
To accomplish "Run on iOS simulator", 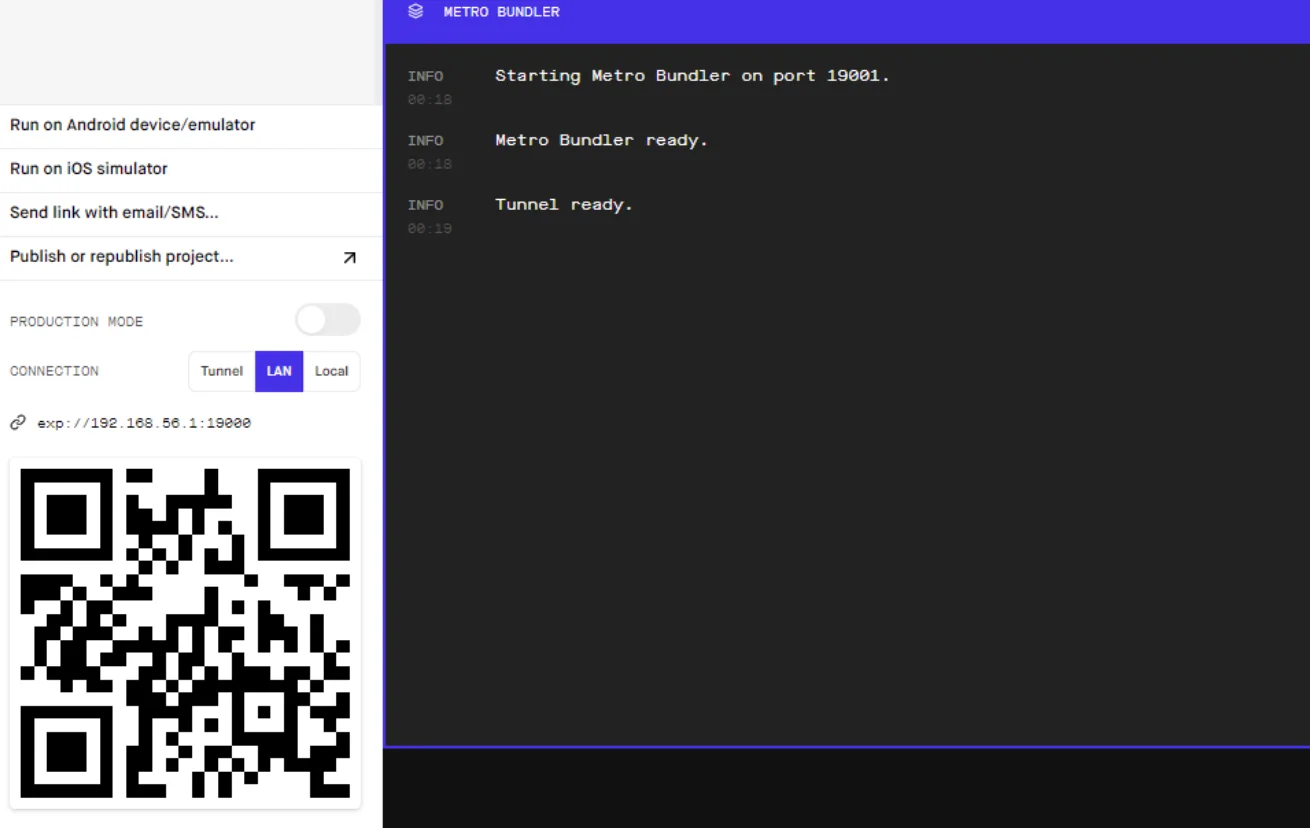I will click(x=191, y=169).
